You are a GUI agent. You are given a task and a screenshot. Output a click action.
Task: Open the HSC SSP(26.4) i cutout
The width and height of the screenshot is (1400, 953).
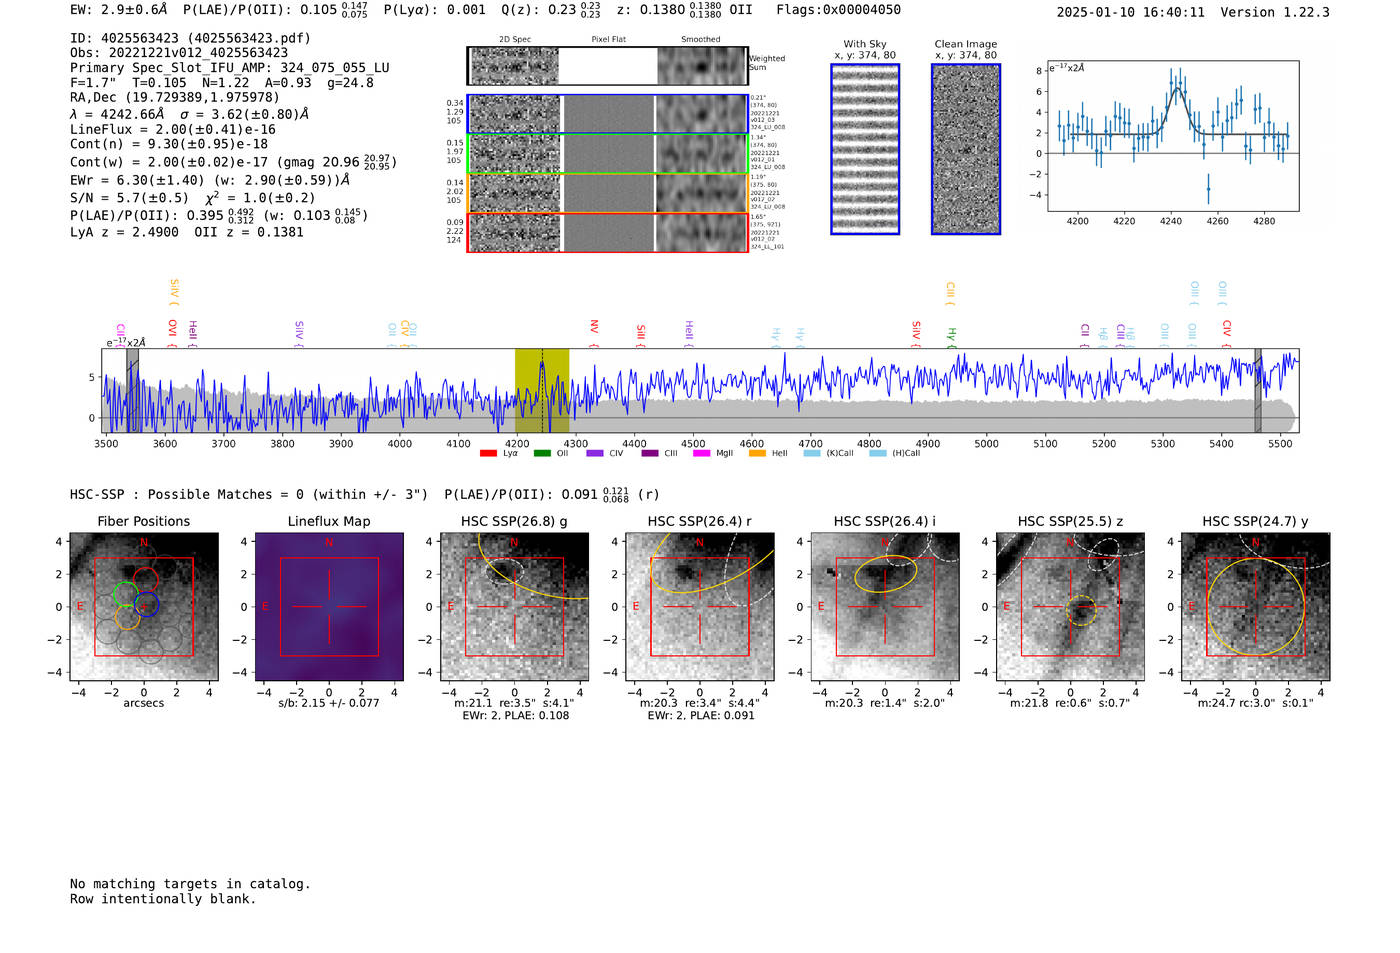coord(885,607)
